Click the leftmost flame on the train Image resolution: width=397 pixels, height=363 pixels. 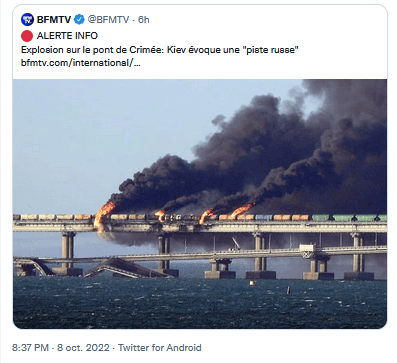pos(103,215)
